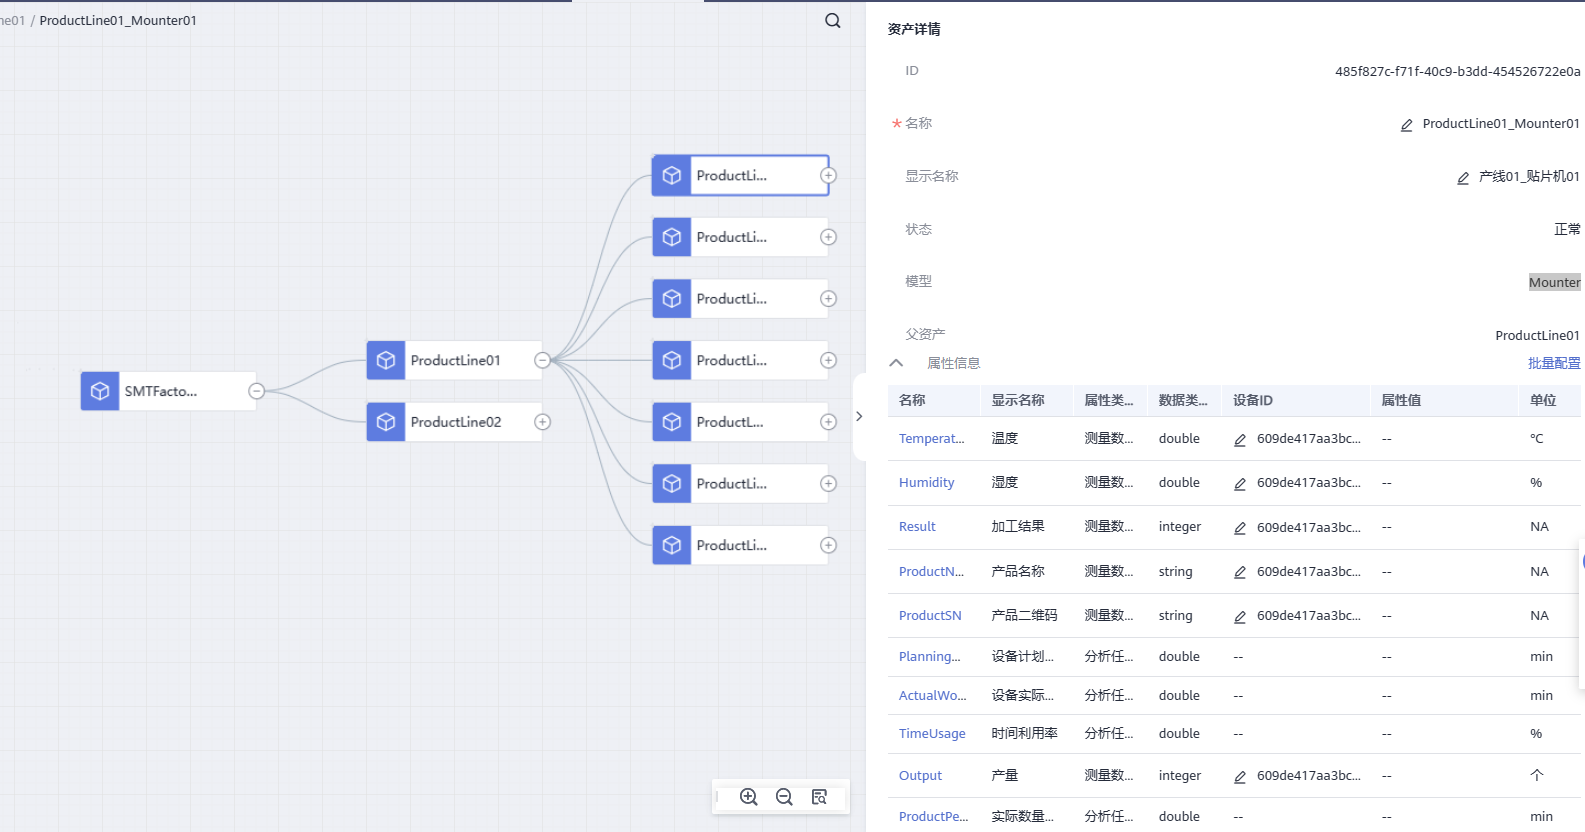
Task: Open the ProductN... property link
Action: tap(931, 571)
